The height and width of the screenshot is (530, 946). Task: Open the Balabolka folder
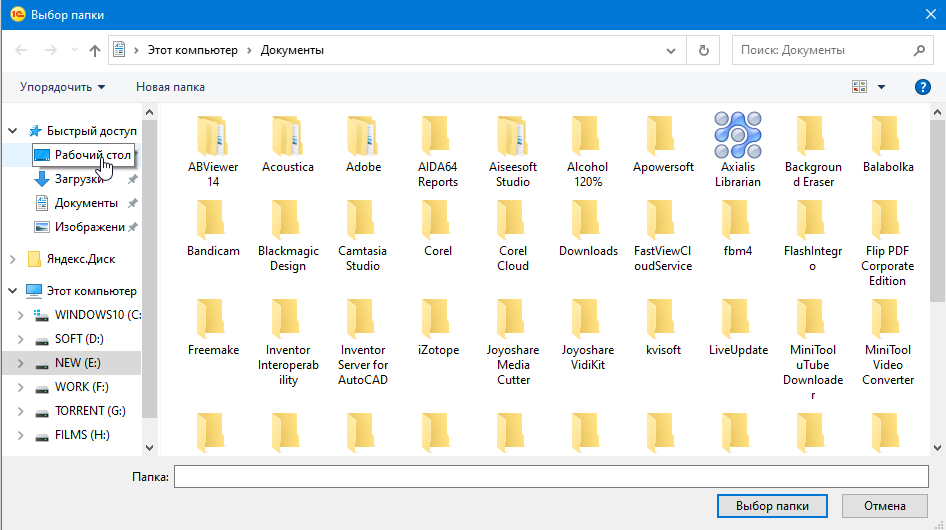(887, 145)
